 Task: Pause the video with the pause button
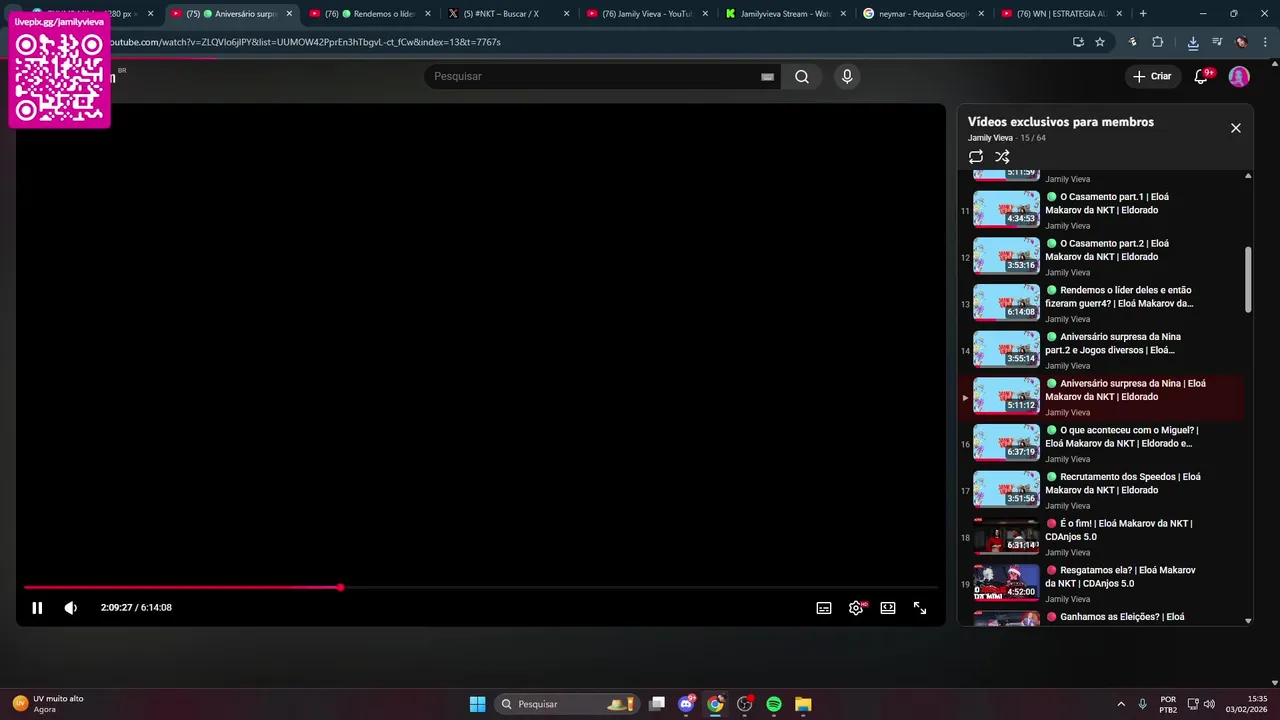pos(37,607)
